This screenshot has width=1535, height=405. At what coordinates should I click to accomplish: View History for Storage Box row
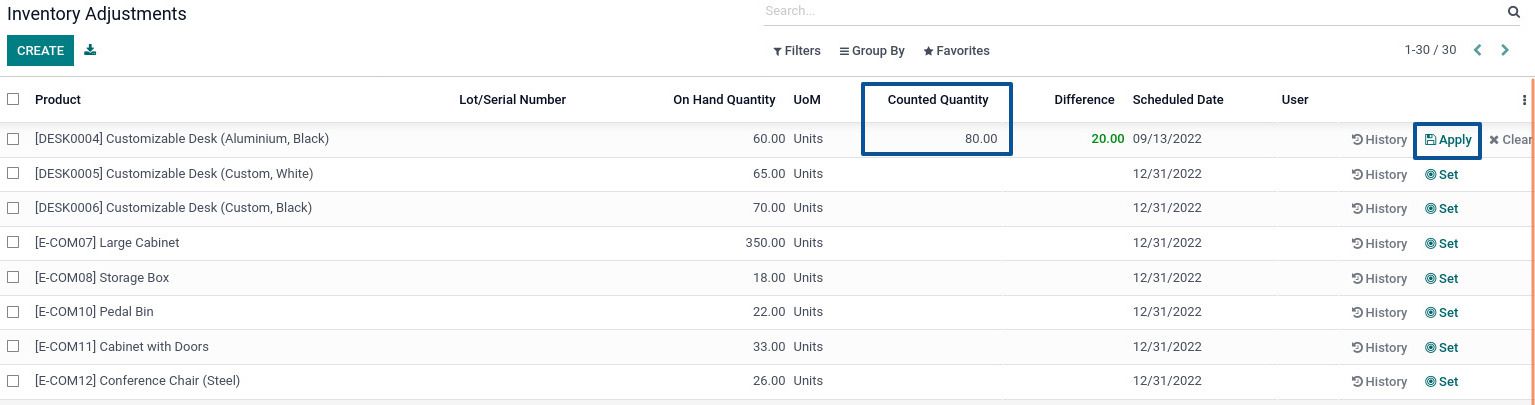click(x=1379, y=278)
